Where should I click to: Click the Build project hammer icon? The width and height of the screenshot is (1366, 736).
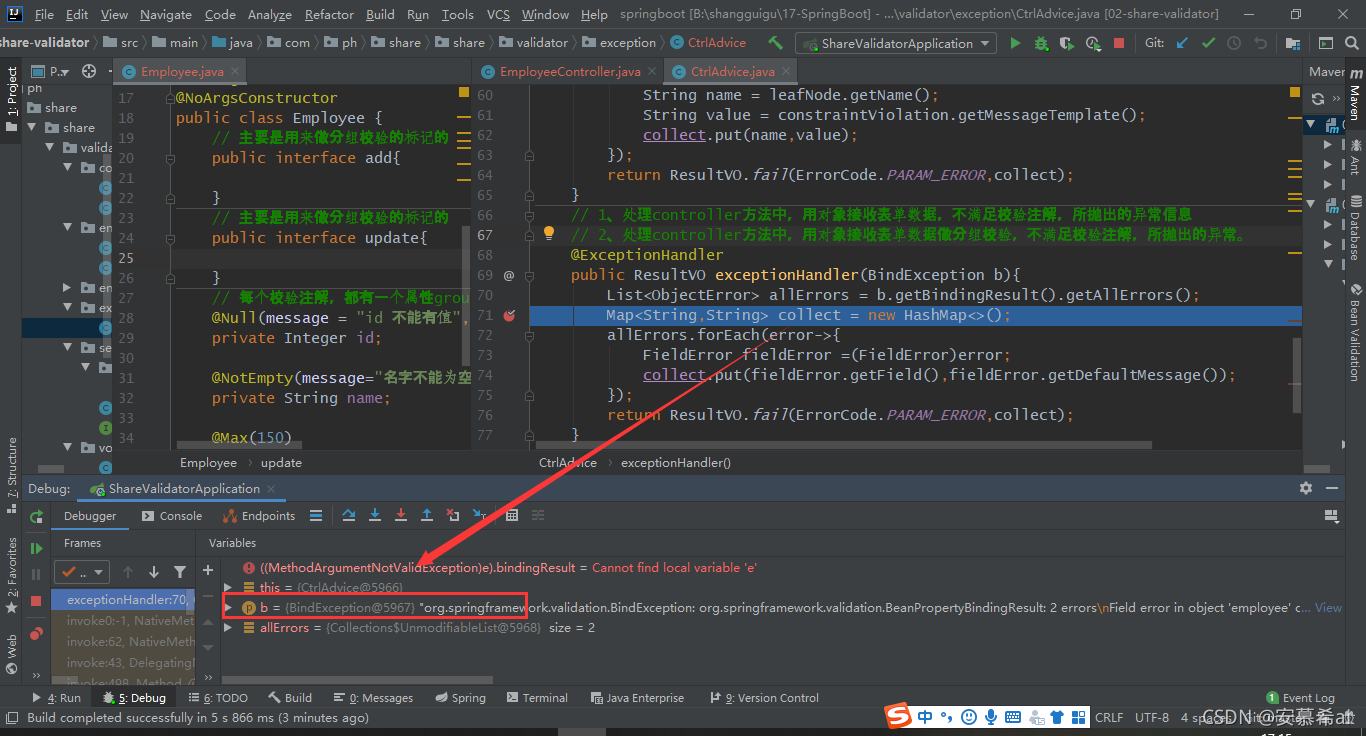(x=775, y=43)
